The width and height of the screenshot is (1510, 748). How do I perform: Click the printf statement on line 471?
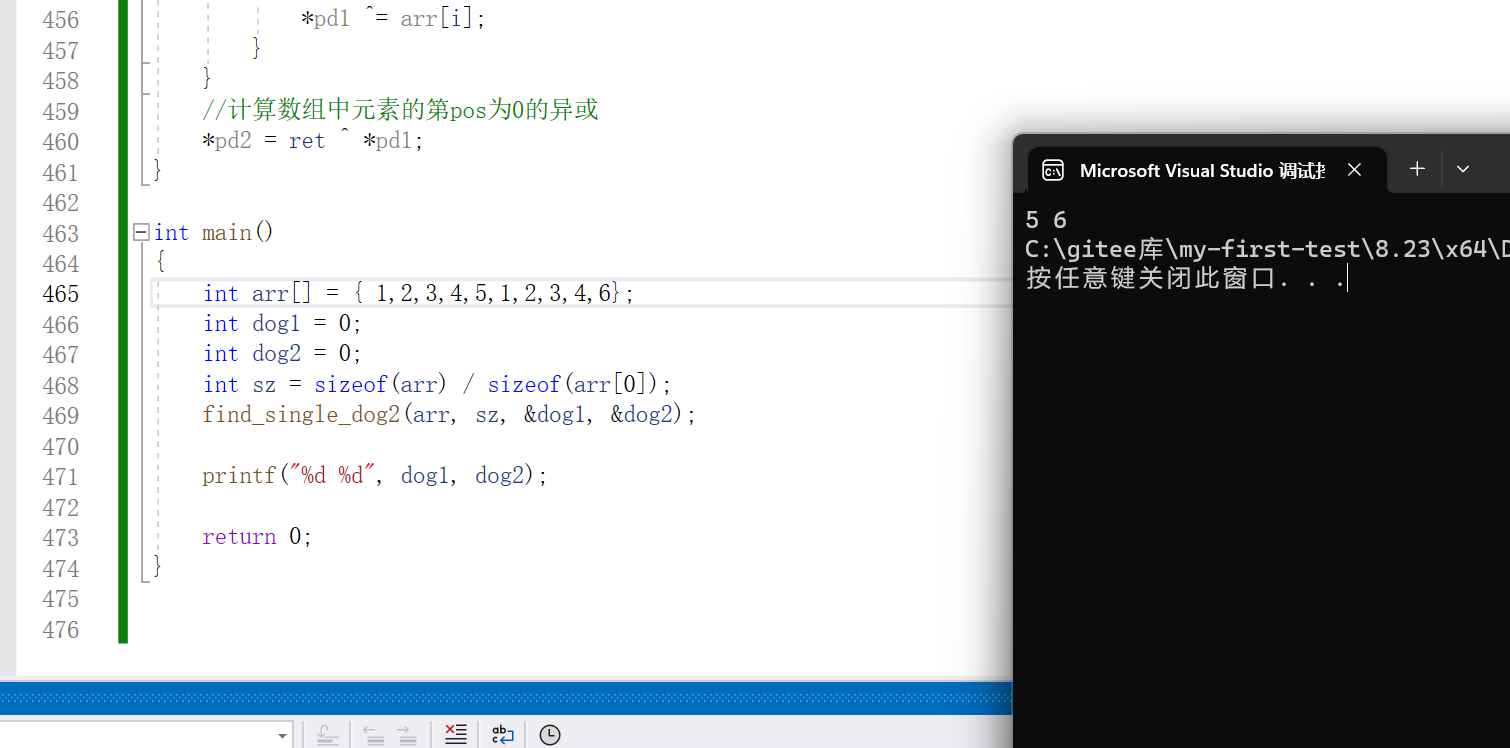coord(375,476)
